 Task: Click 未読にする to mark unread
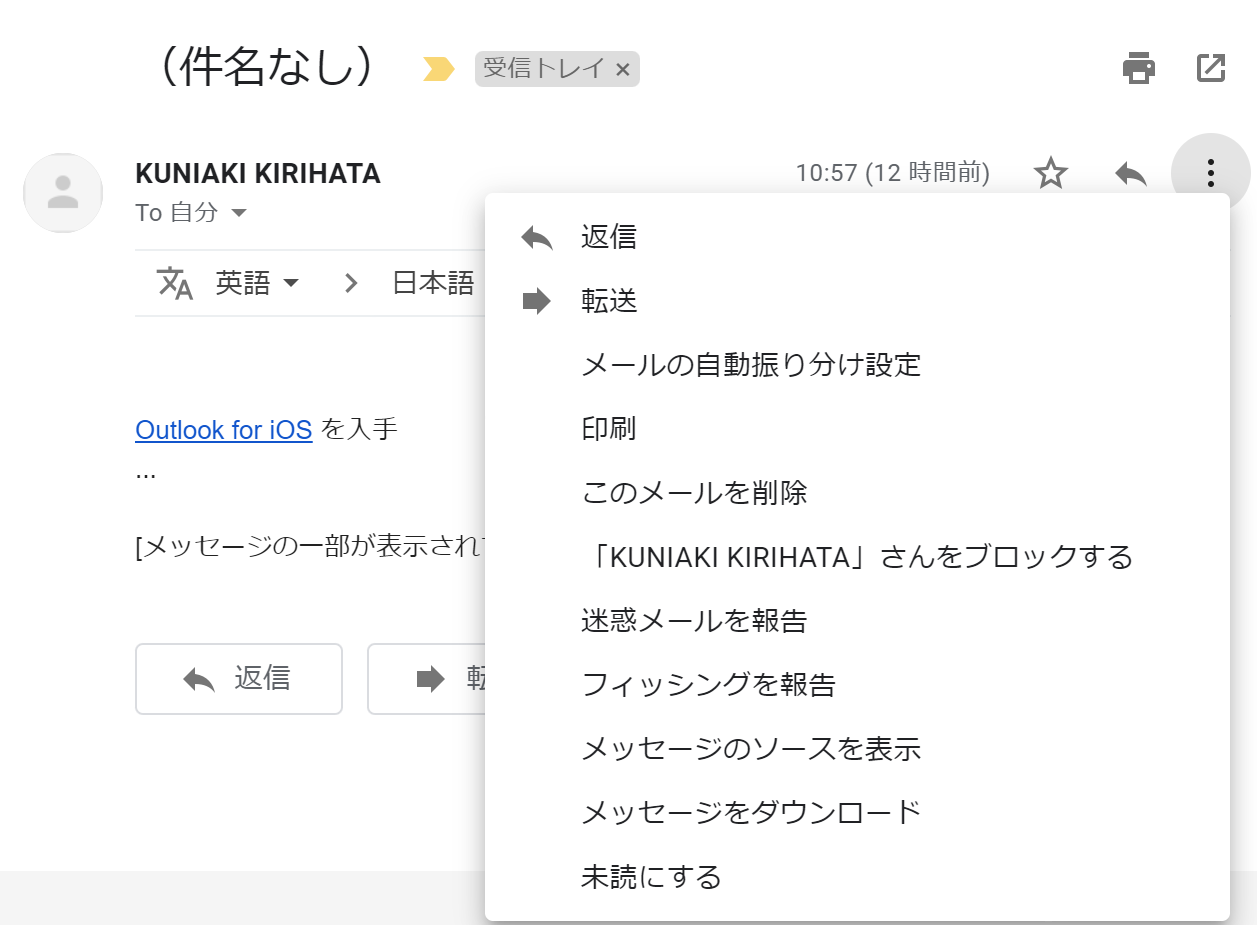point(651,877)
